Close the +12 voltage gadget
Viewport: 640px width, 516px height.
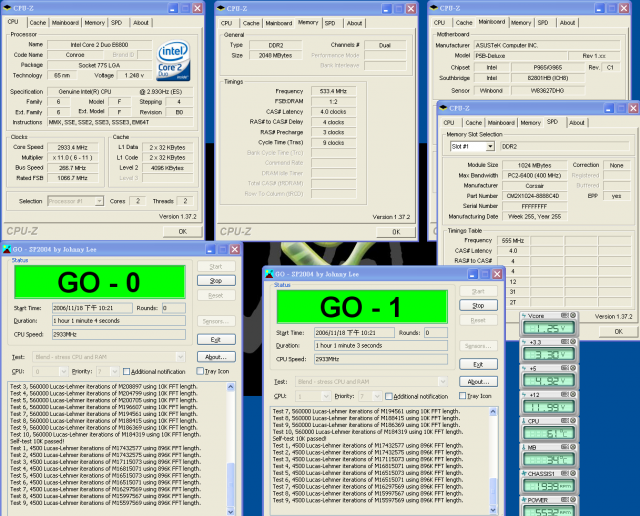click(573, 394)
